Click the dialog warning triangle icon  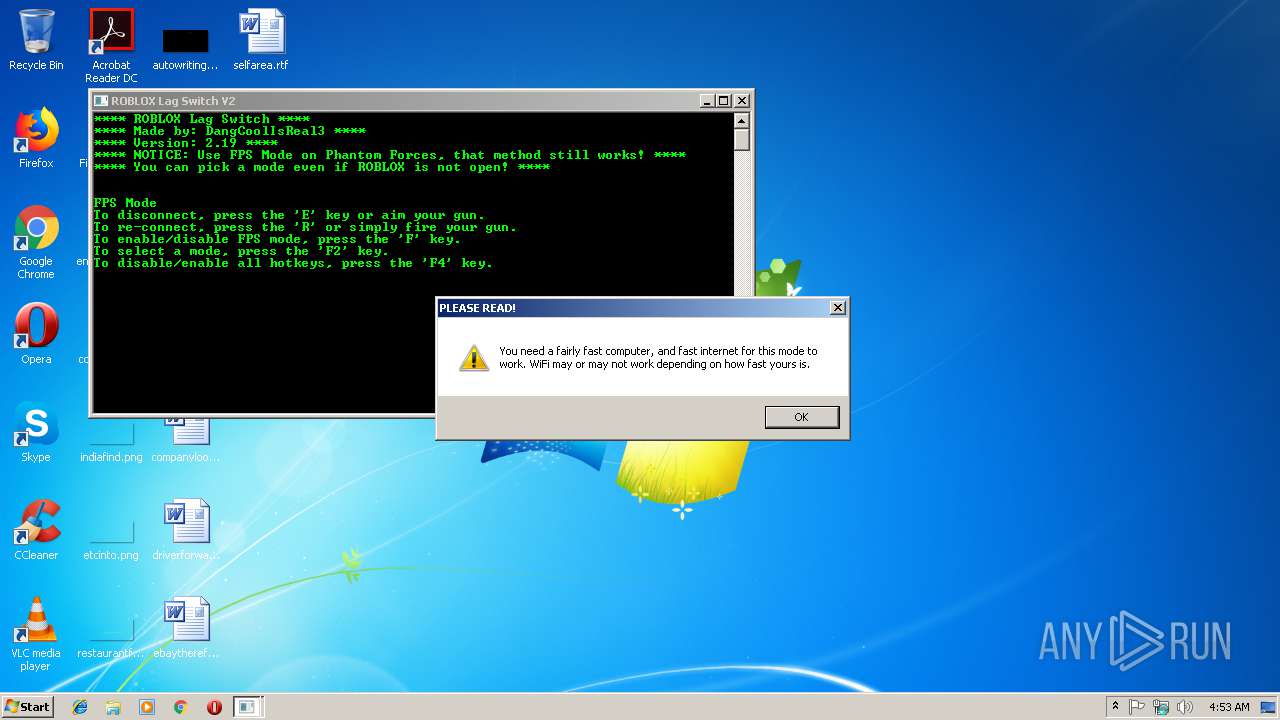coord(474,358)
